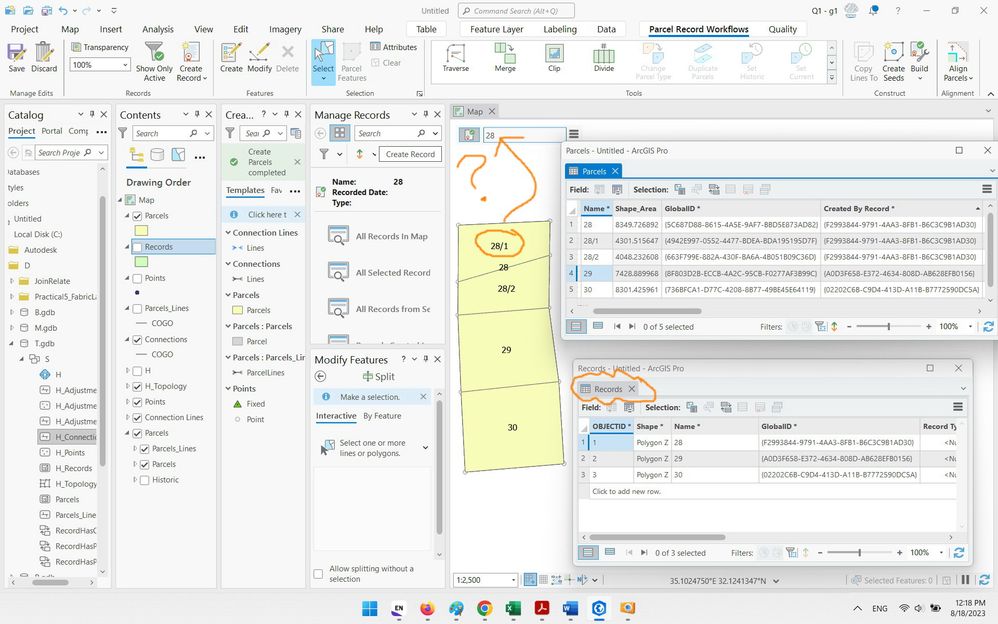Toggle H_Topology layer checkbox
This screenshot has width=998, height=624.
click(x=137, y=386)
